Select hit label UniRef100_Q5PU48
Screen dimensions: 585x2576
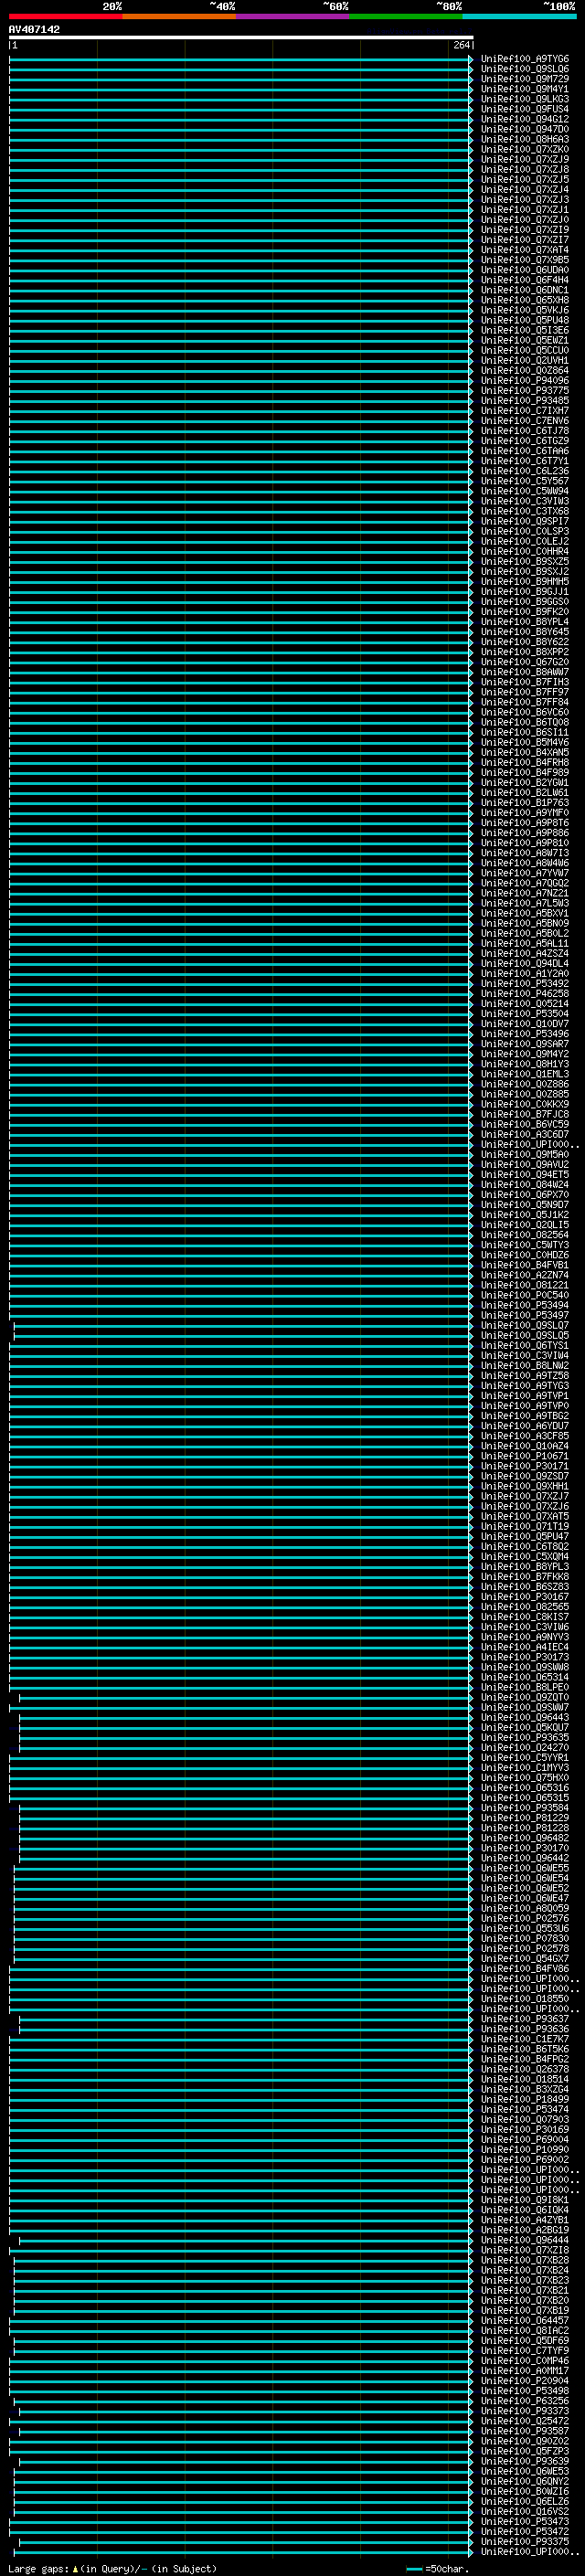tap(525, 320)
